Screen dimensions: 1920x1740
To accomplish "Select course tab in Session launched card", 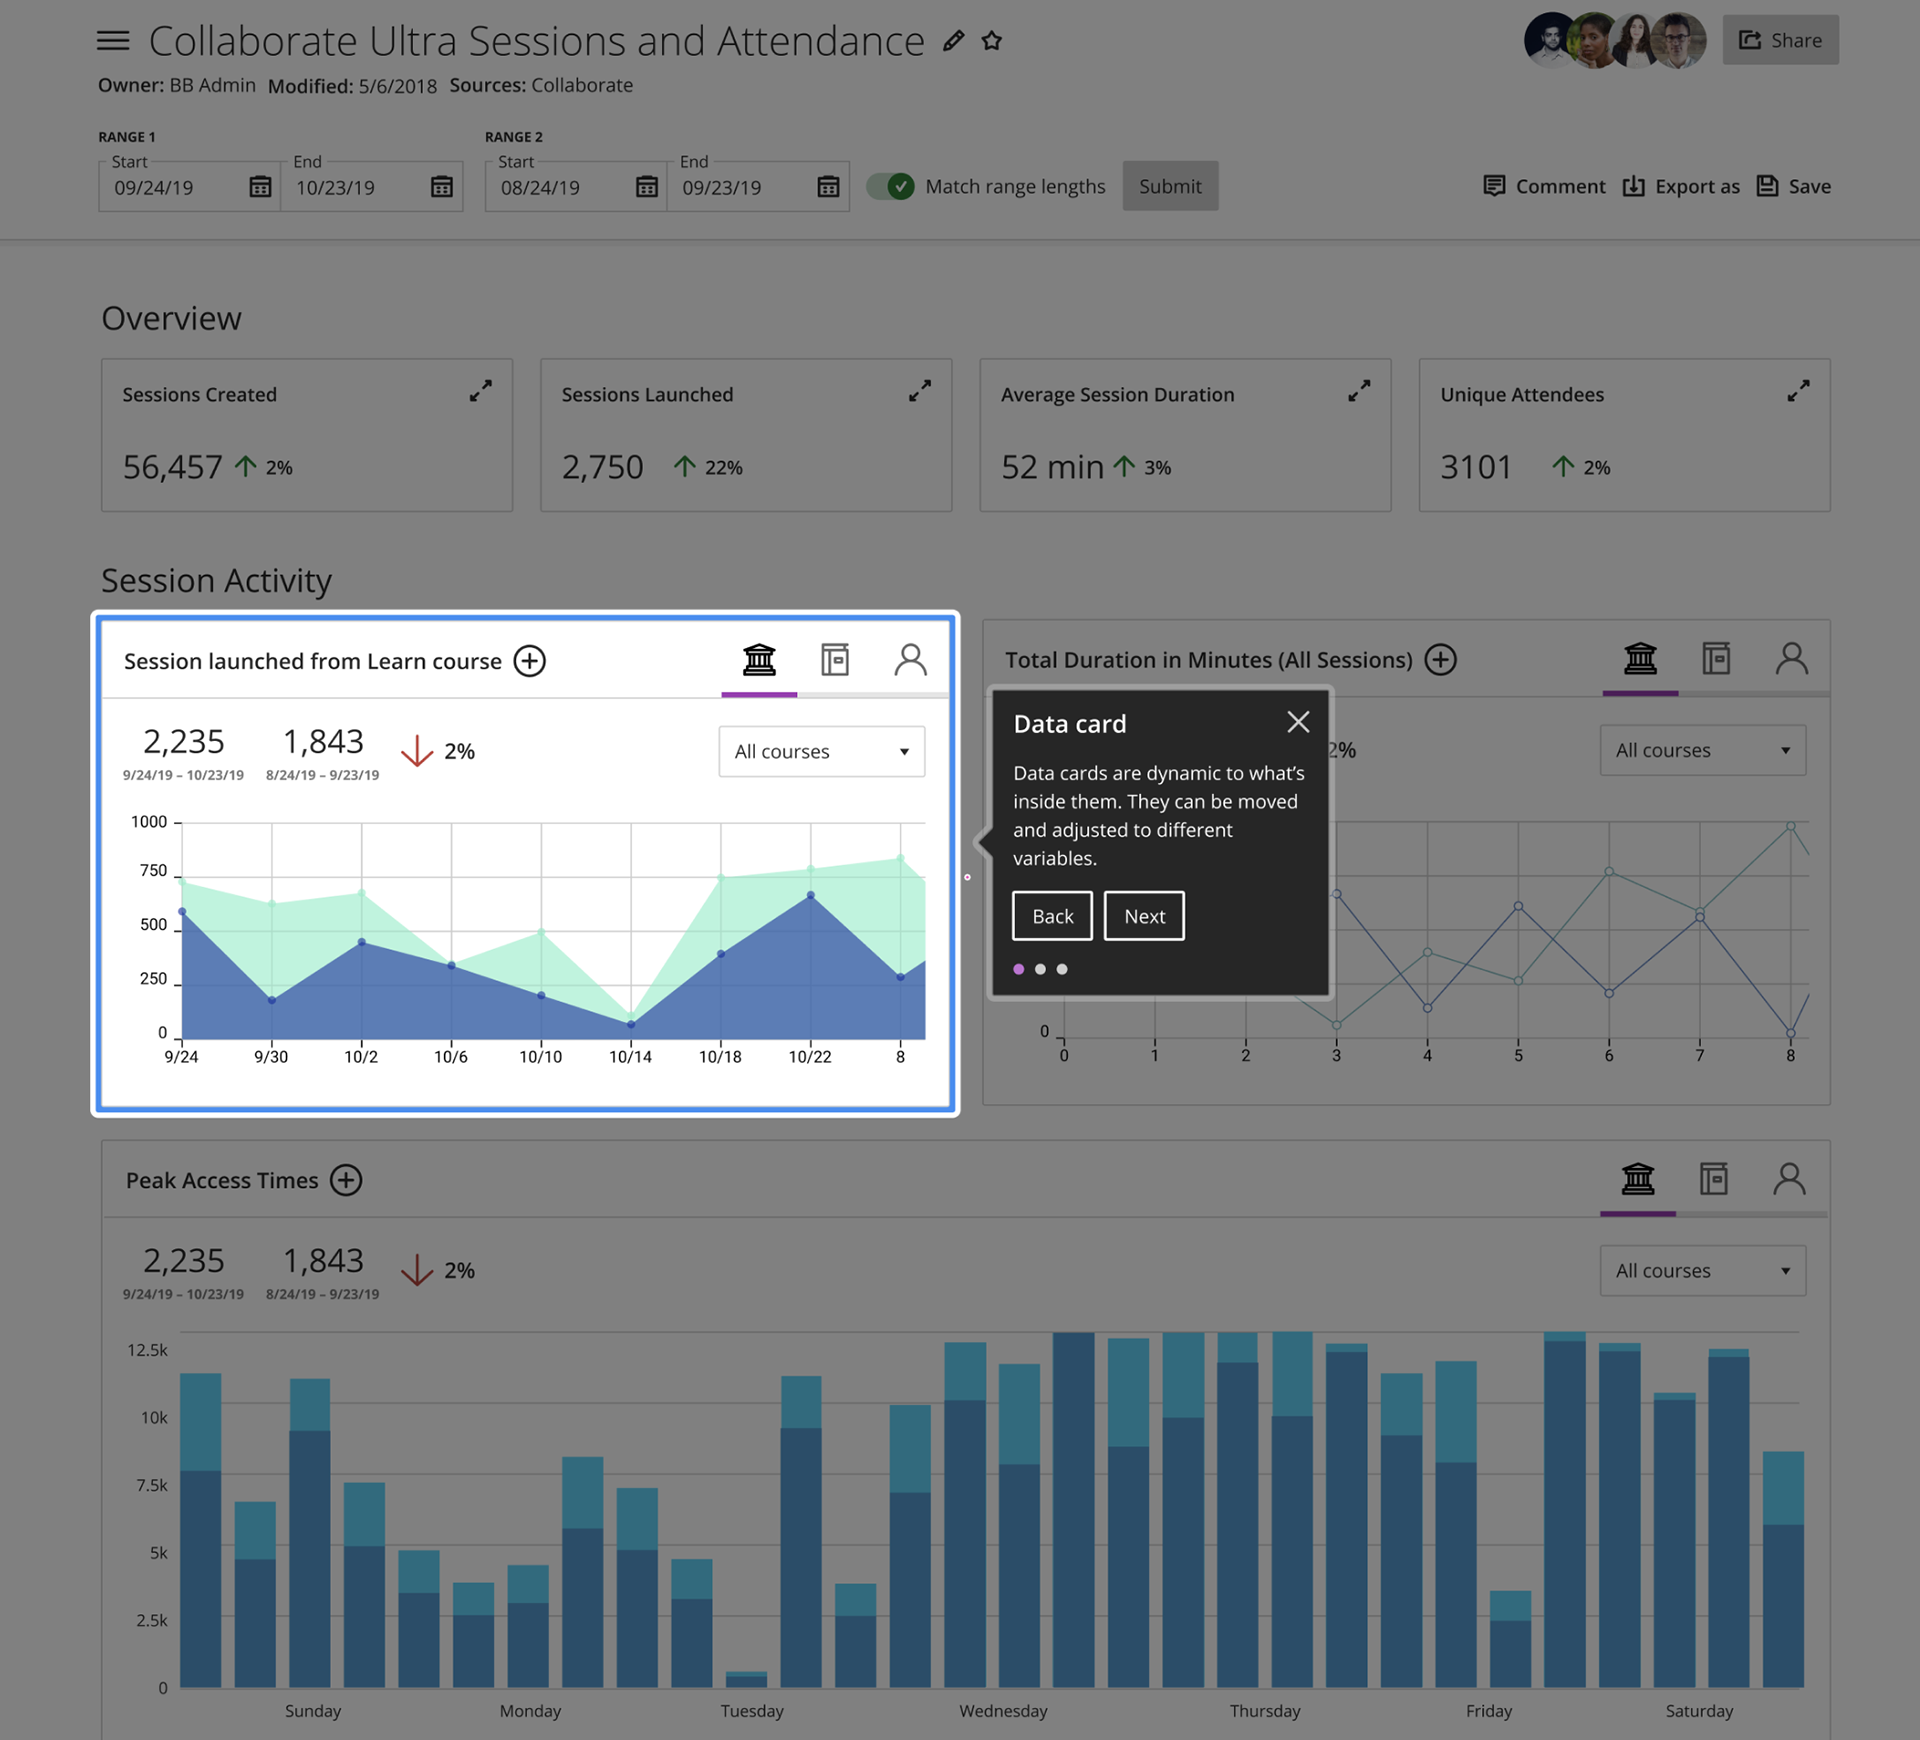I will pyautogui.click(x=835, y=660).
